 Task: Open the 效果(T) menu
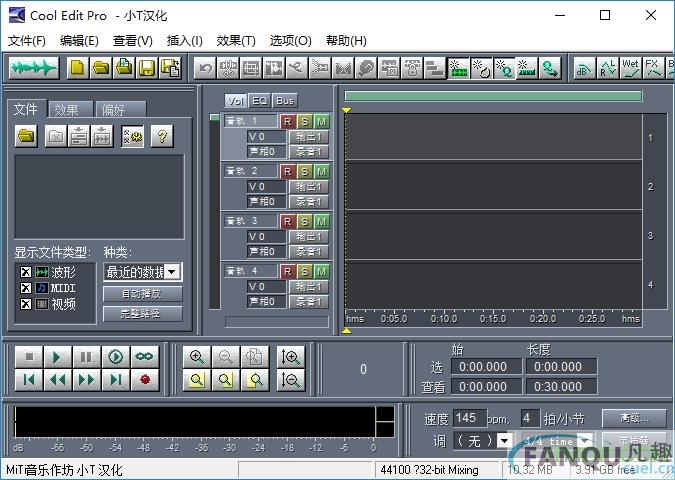click(236, 41)
